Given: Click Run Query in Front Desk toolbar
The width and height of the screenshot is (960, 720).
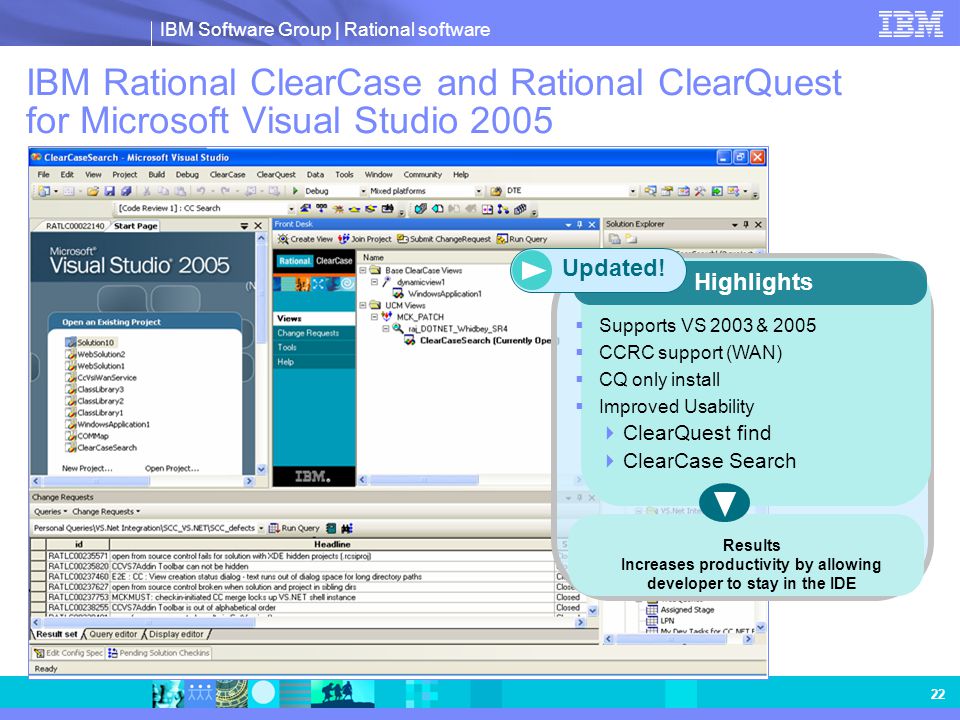Looking at the screenshot, I should (x=522, y=239).
